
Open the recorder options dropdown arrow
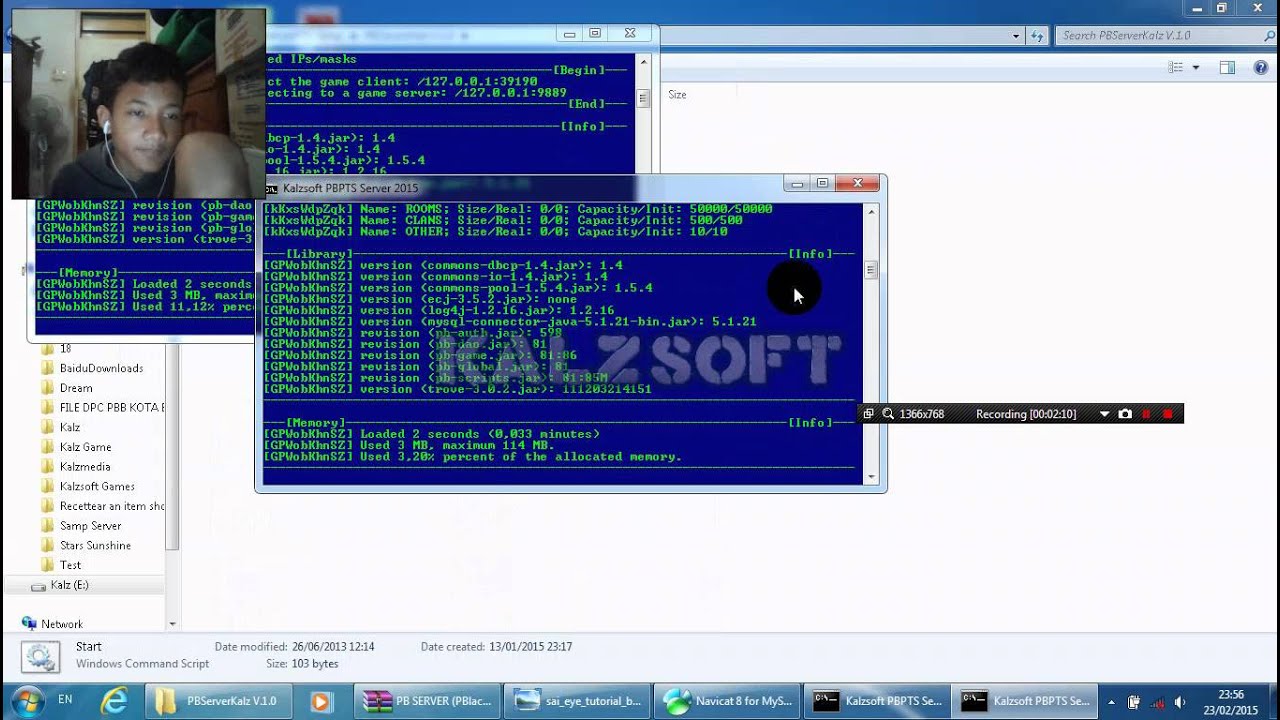coord(1104,414)
